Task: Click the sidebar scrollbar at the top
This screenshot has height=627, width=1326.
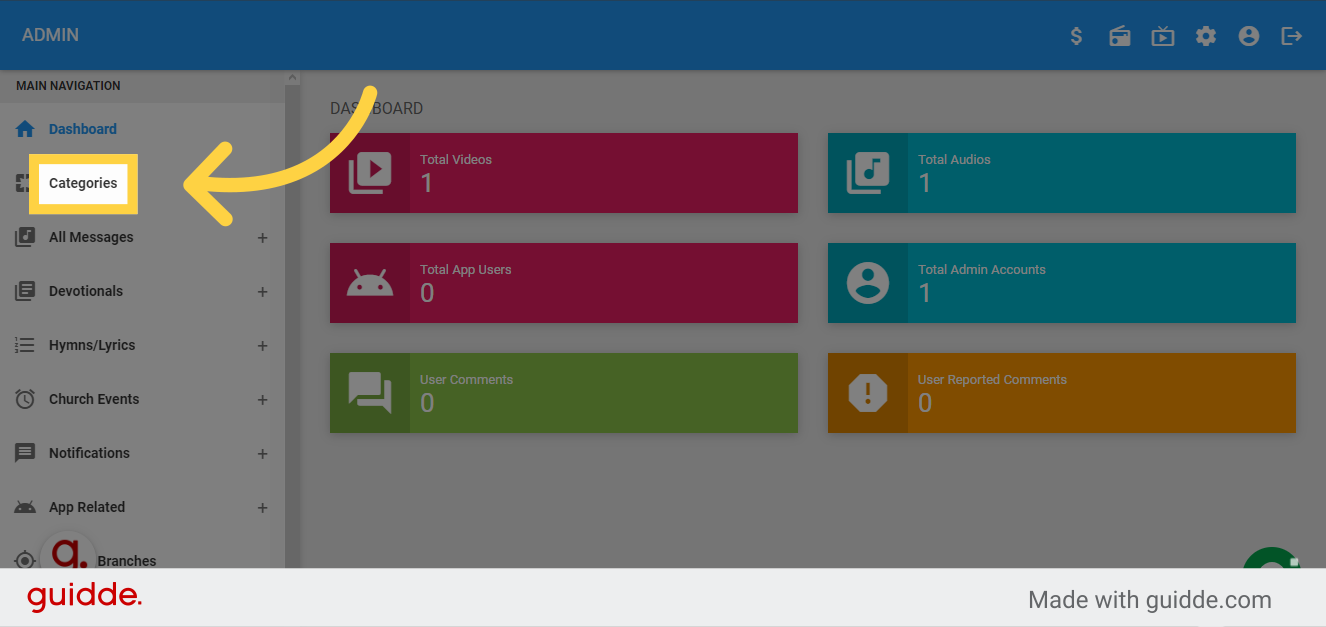Action: tap(291, 76)
